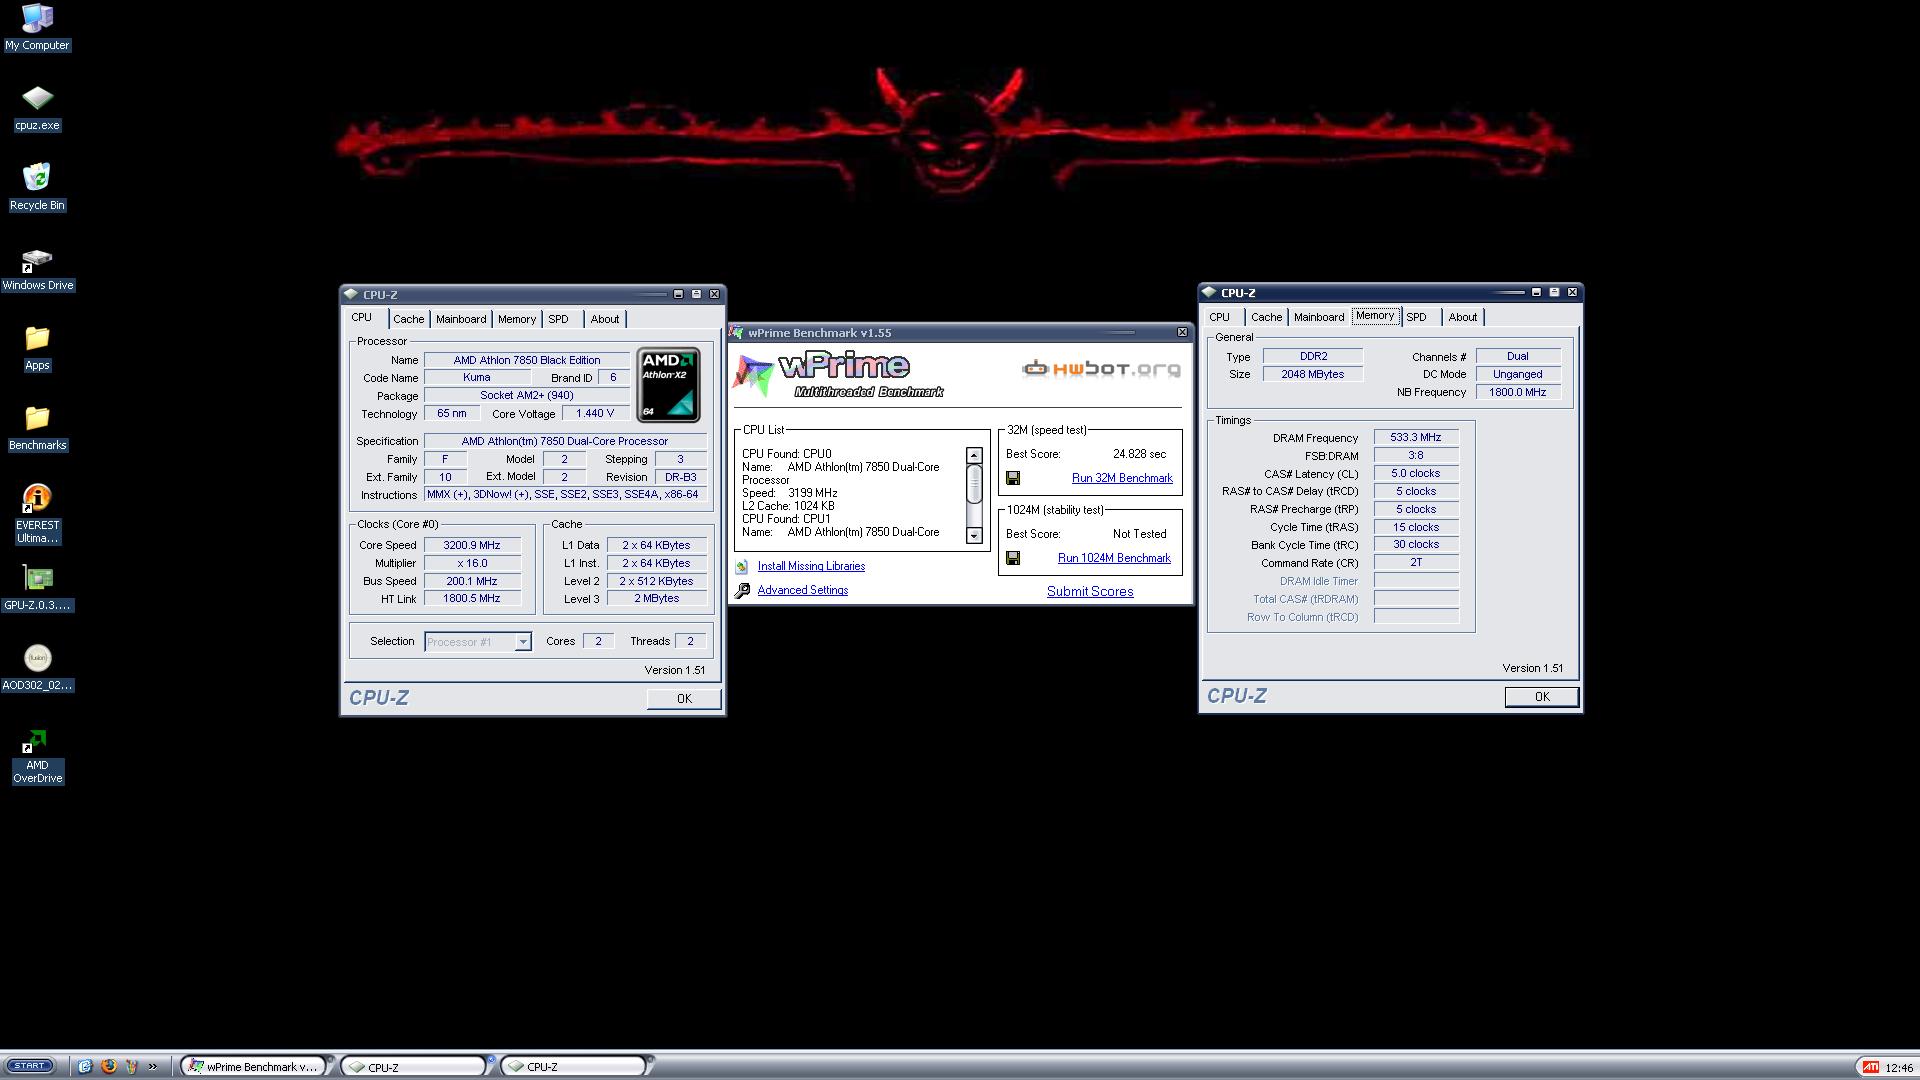This screenshot has width=1920, height=1080.
Task: Click DRAM Frequency value 533.3 MHz
Action: click(x=1416, y=437)
